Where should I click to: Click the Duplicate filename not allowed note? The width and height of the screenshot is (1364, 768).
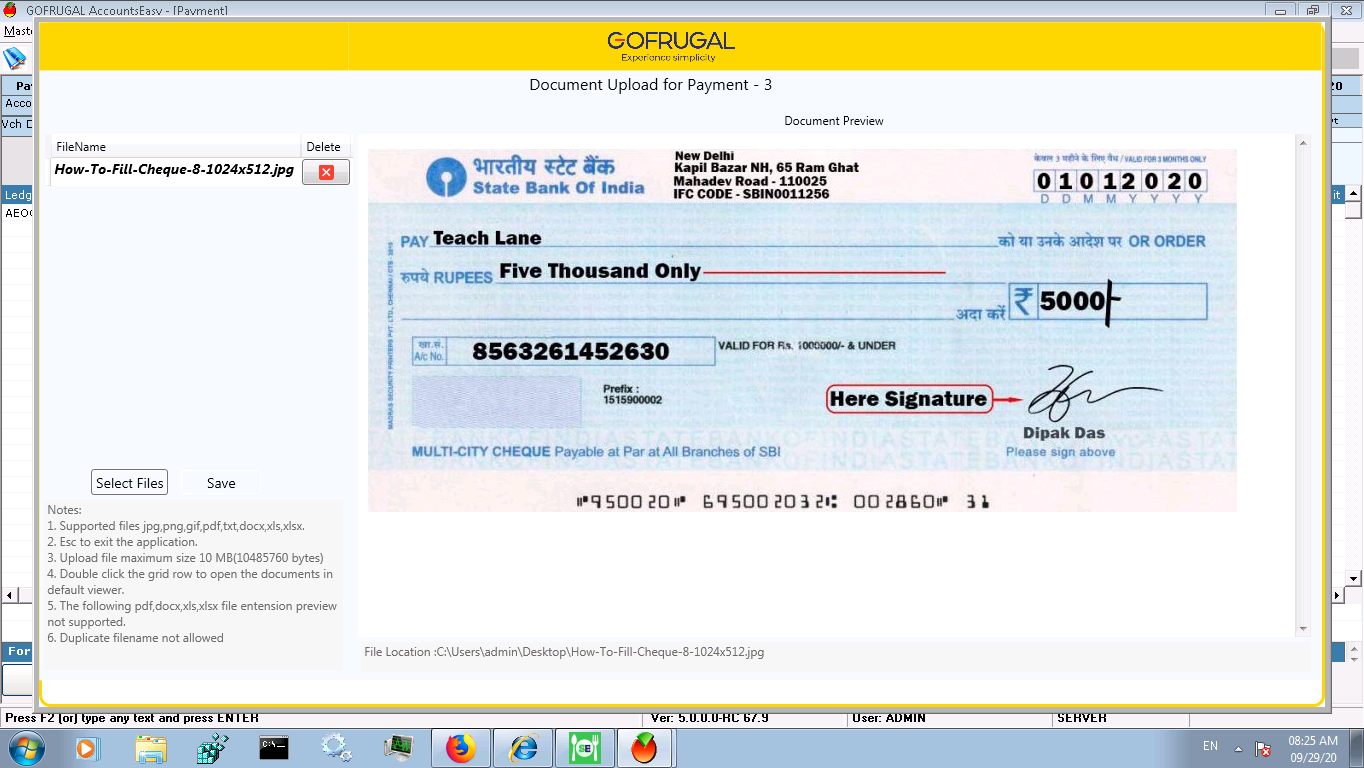point(136,638)
